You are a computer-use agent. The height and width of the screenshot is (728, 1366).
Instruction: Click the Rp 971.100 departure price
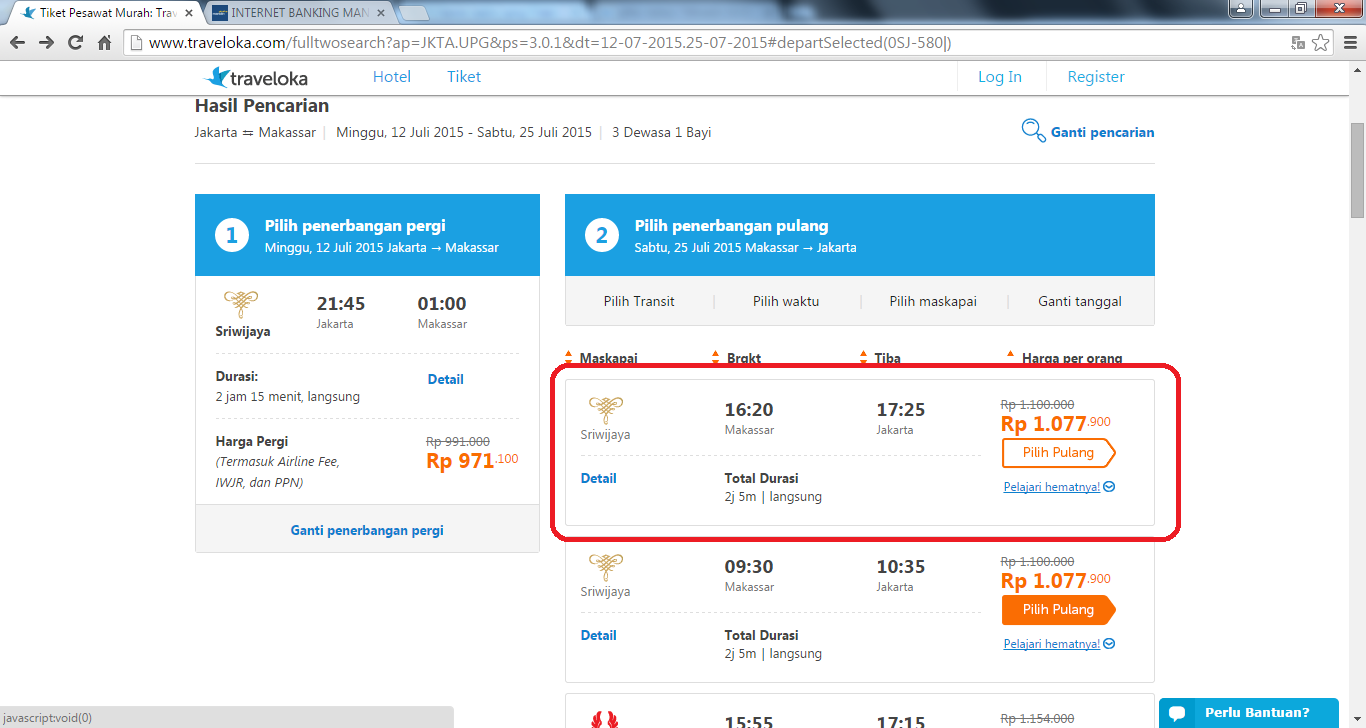[x=472, y=460]
